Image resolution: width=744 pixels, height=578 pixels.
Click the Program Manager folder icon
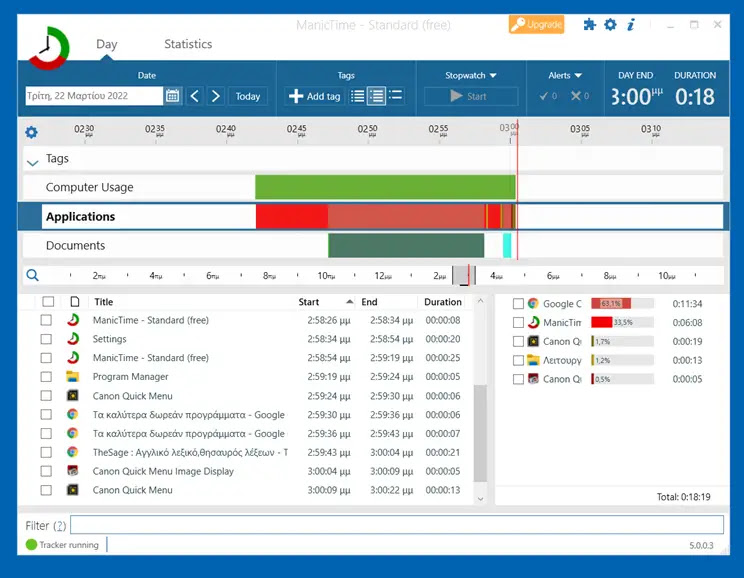click(x=73, y=377)
